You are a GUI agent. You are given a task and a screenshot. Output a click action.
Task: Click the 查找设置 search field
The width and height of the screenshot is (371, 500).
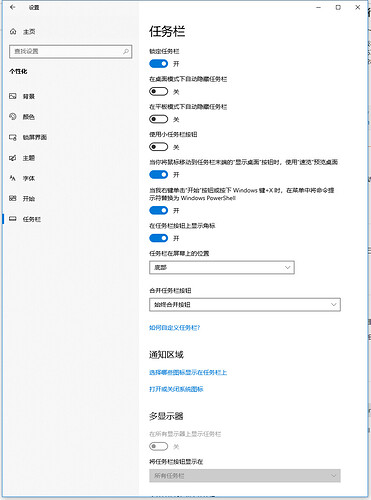tap(71, 52)
